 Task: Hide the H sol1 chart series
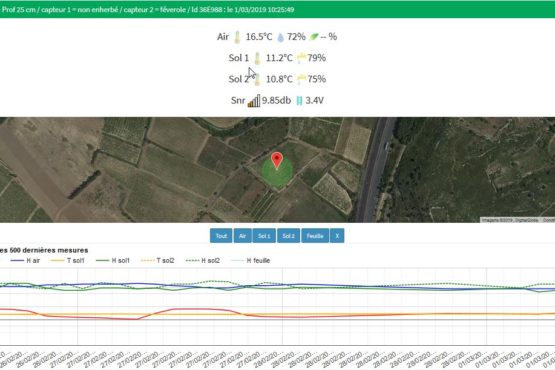(113, 261)
